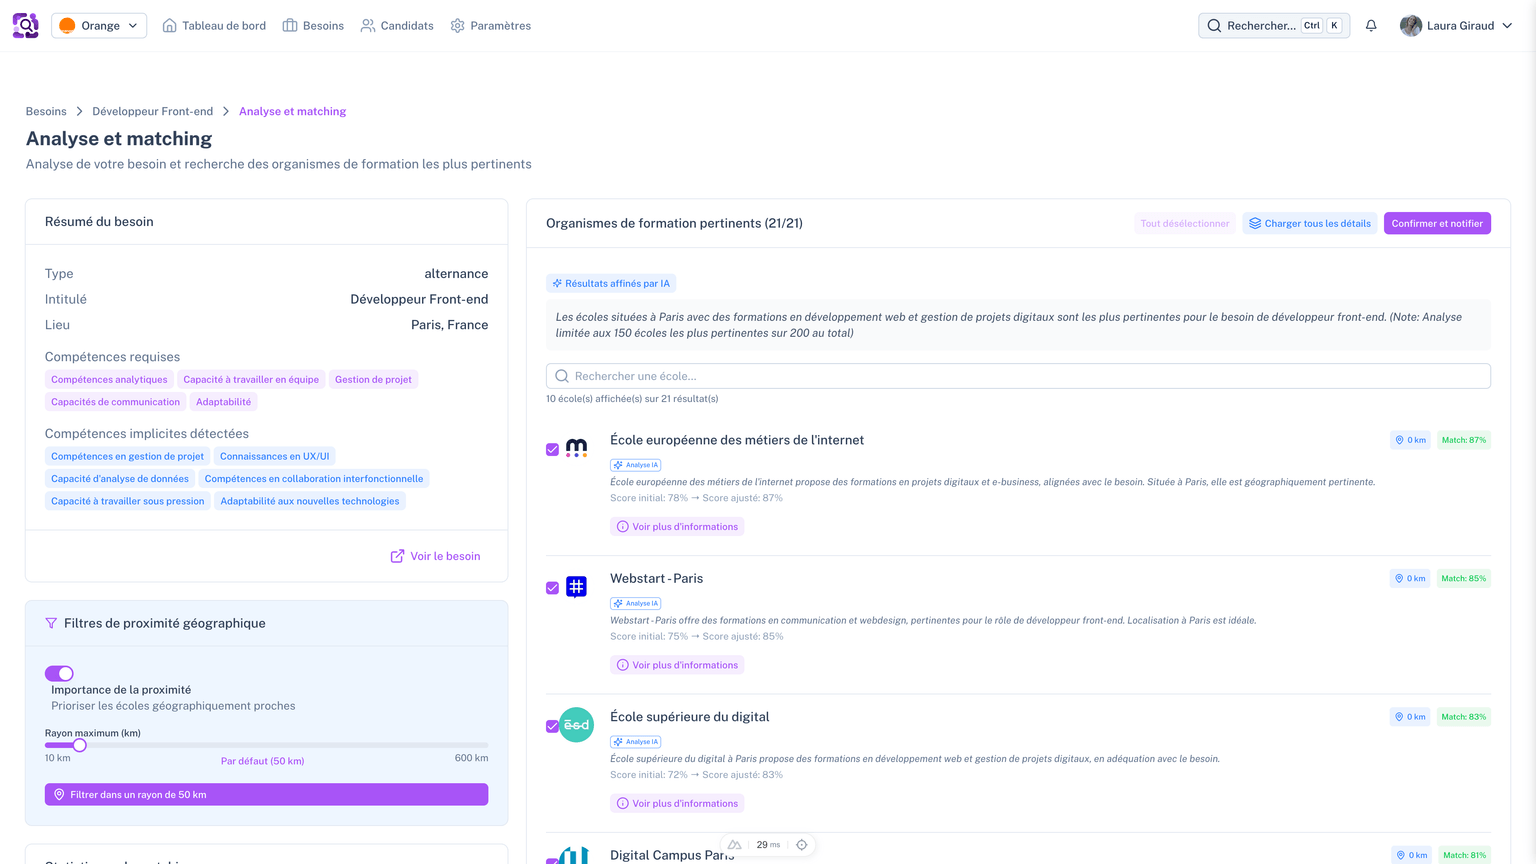
Task: Uncheck the Webstart - Paris checkbox
Action: pyautogui.click(x=551, y=588)
